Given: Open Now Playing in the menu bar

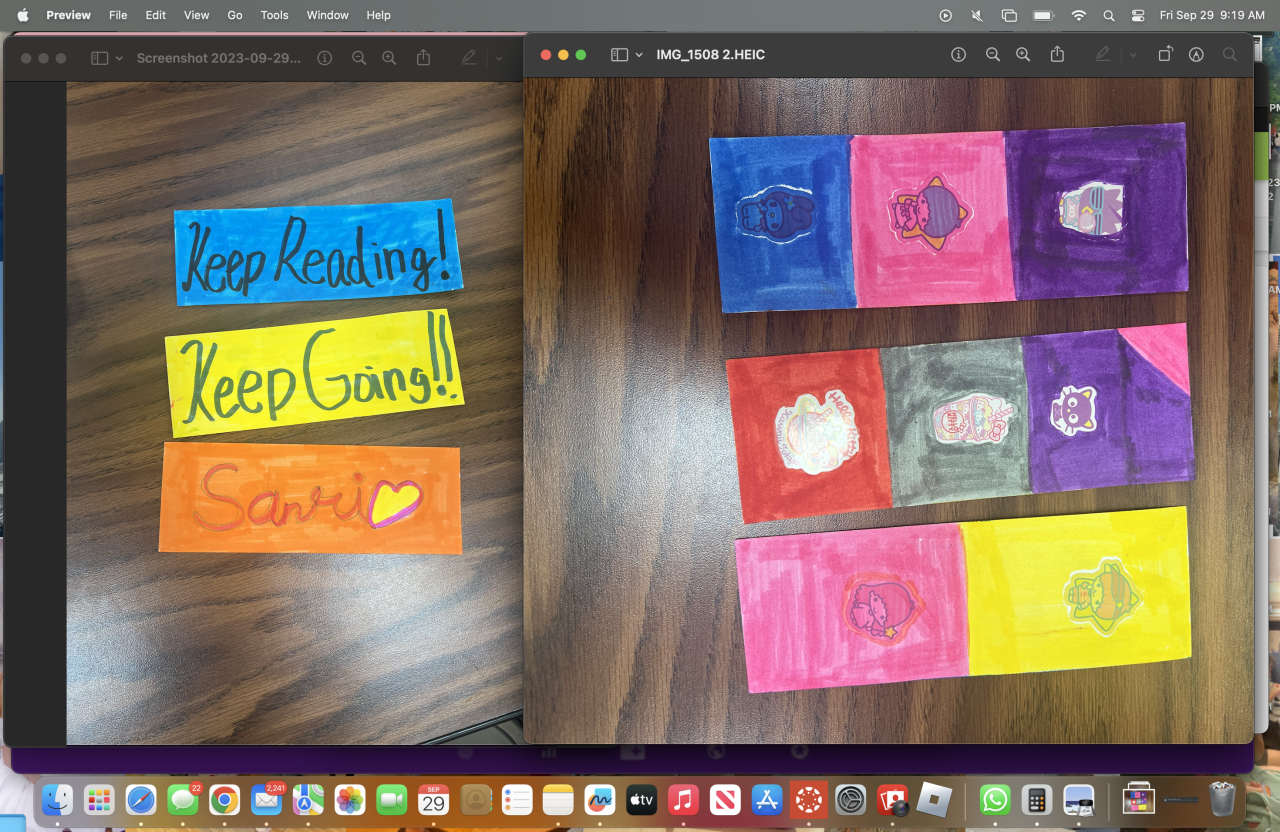Looking at the screenshot, I should [946, 15].
